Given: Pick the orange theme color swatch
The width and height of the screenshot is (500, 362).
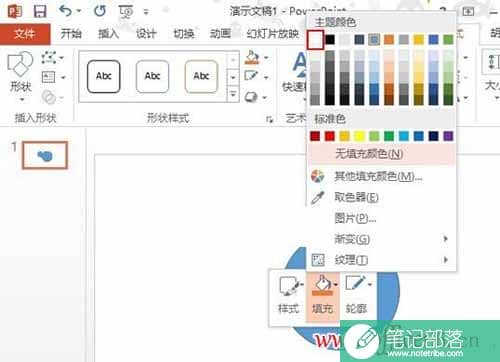Looking at the screenshot, I should 389,40.
